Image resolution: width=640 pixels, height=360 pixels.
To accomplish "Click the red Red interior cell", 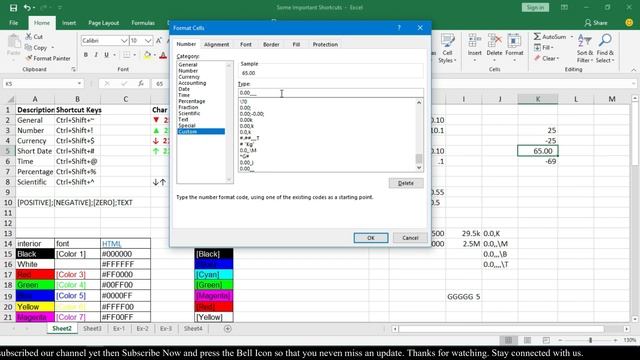I will point(35,274).
